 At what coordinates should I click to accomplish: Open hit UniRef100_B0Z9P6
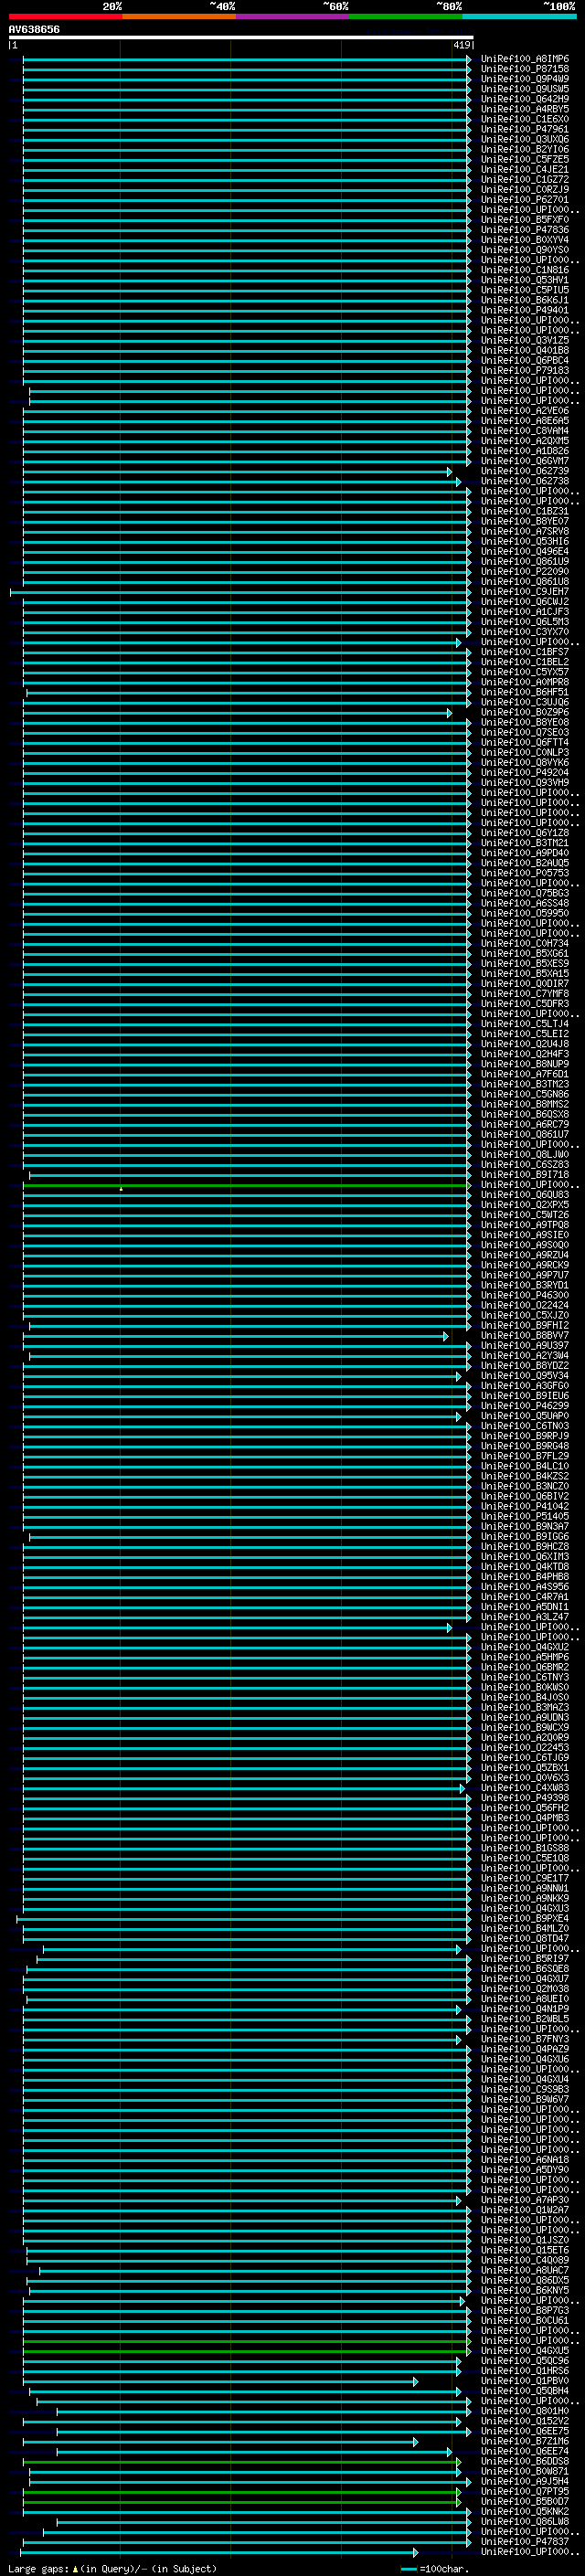[x=525, y=712]
